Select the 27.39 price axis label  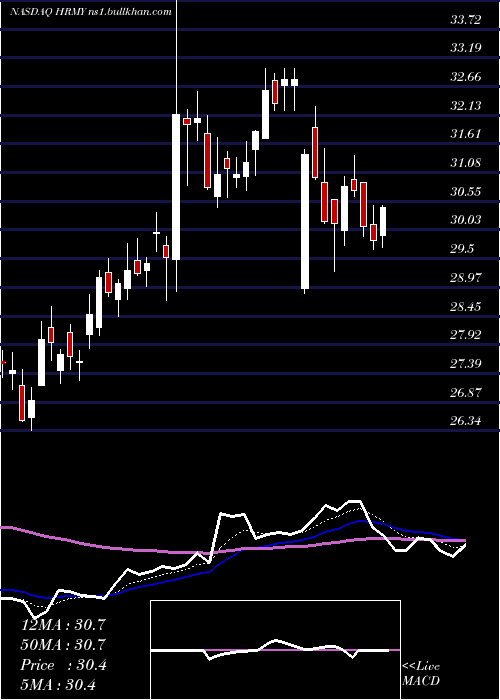point(466,364)
